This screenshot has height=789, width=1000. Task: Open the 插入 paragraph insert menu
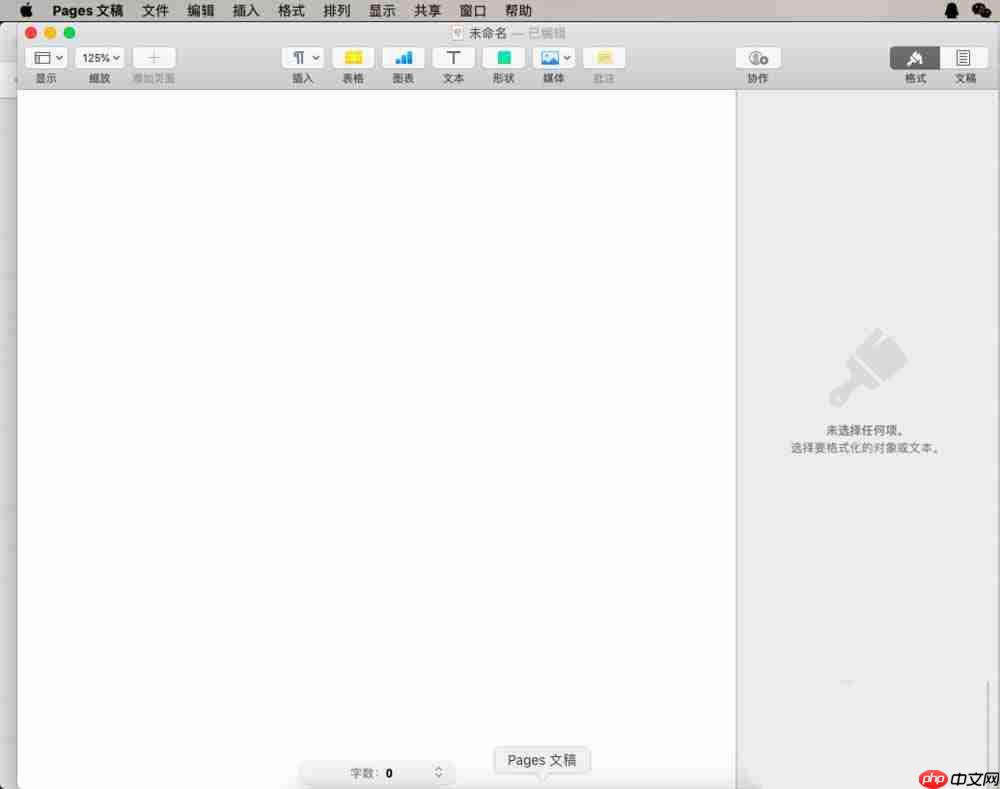point(303,58)
